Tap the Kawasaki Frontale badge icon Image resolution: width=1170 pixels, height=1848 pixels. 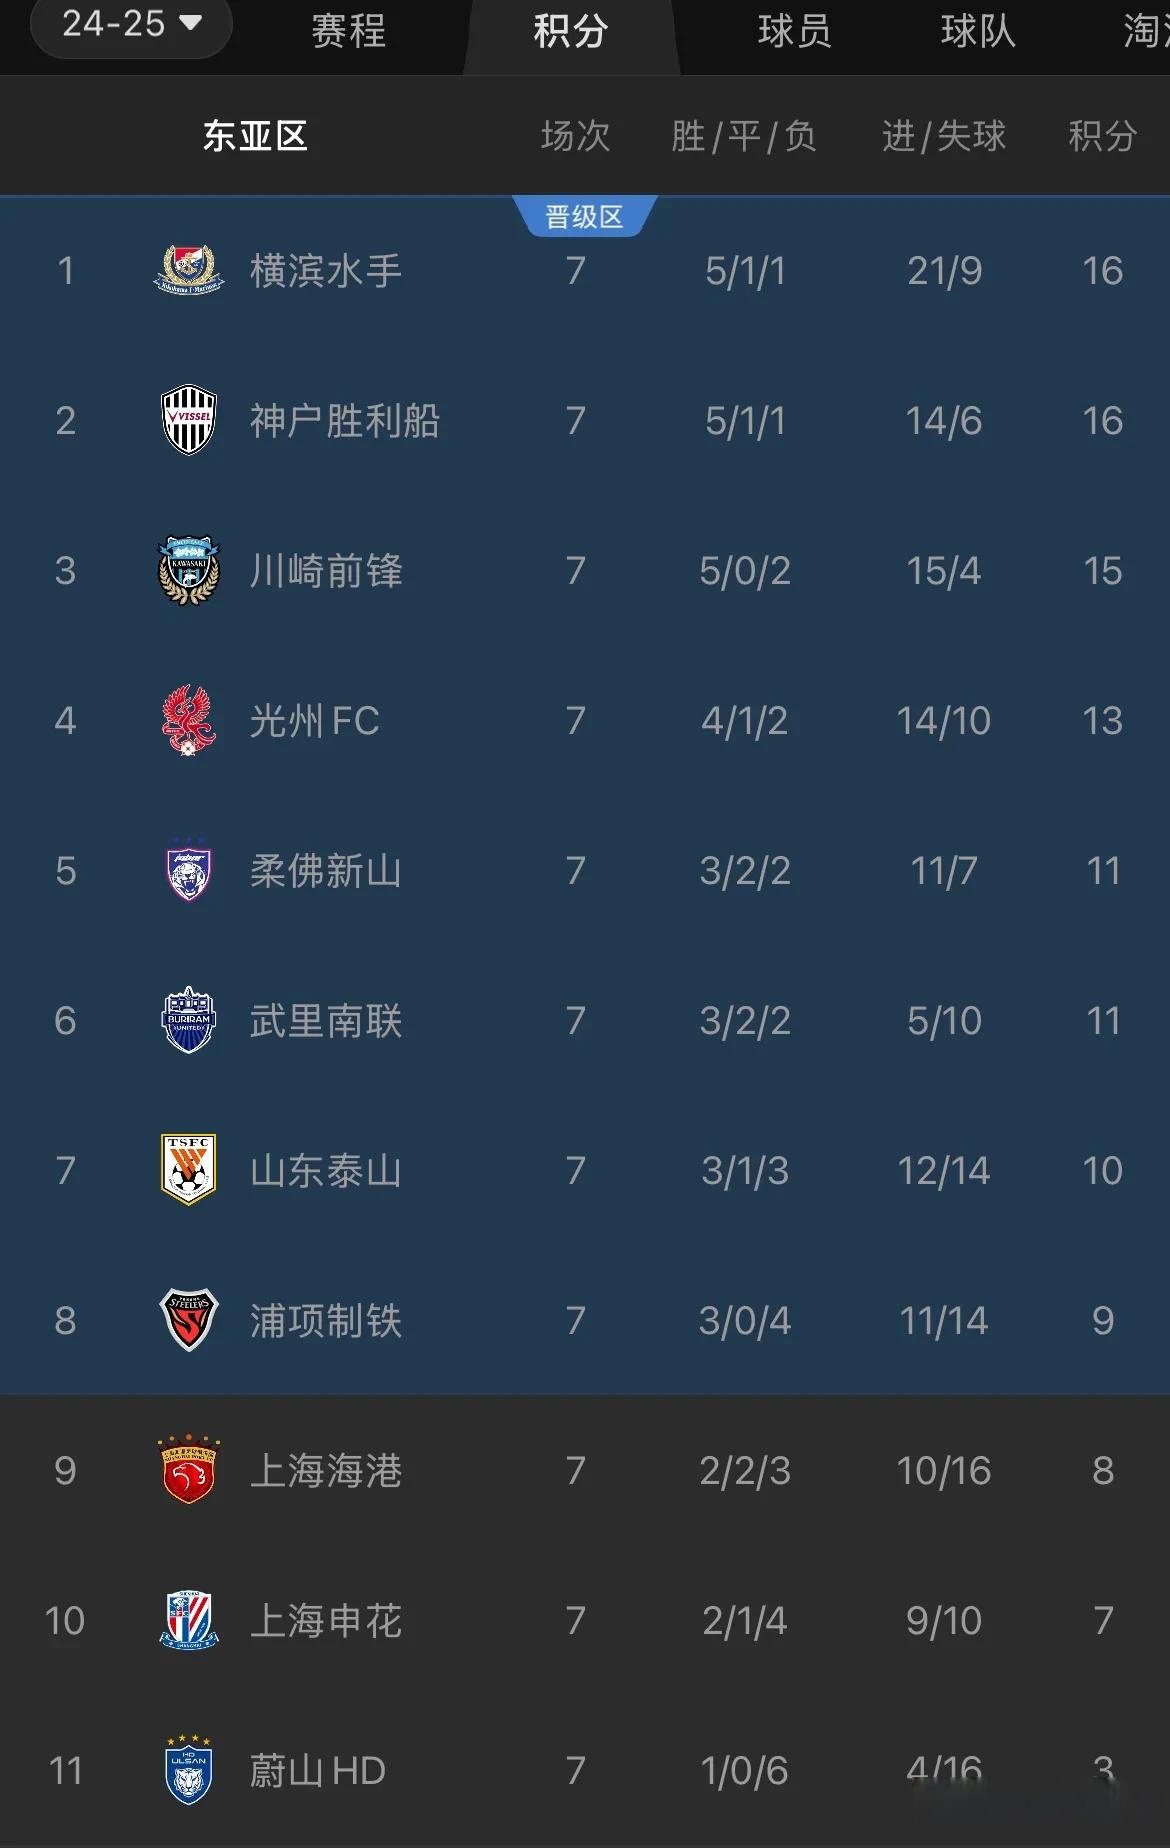point(189,570)
